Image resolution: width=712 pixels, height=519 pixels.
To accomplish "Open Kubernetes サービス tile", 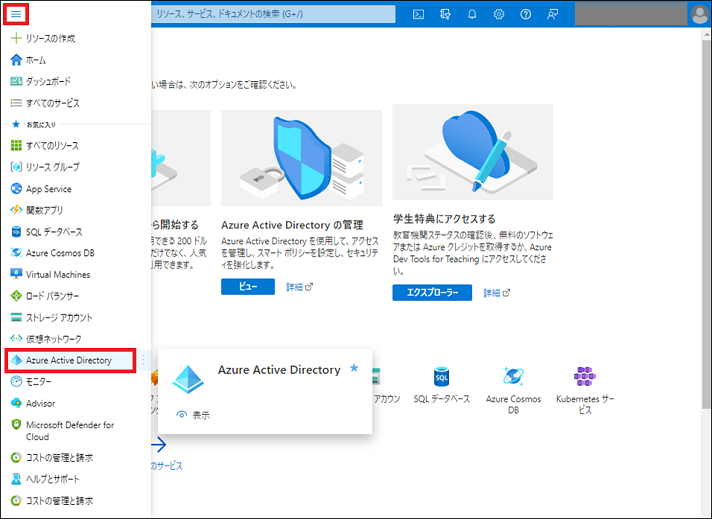I will [585, 390].
